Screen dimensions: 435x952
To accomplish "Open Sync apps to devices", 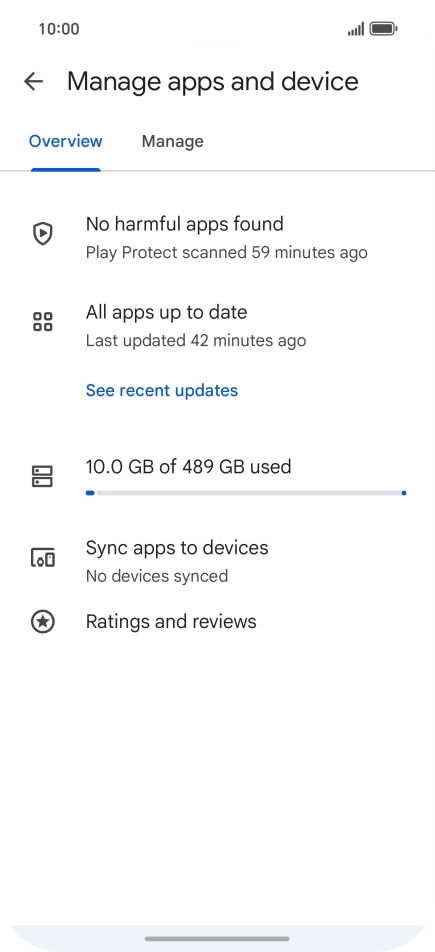I will click(x=218, y=561).
